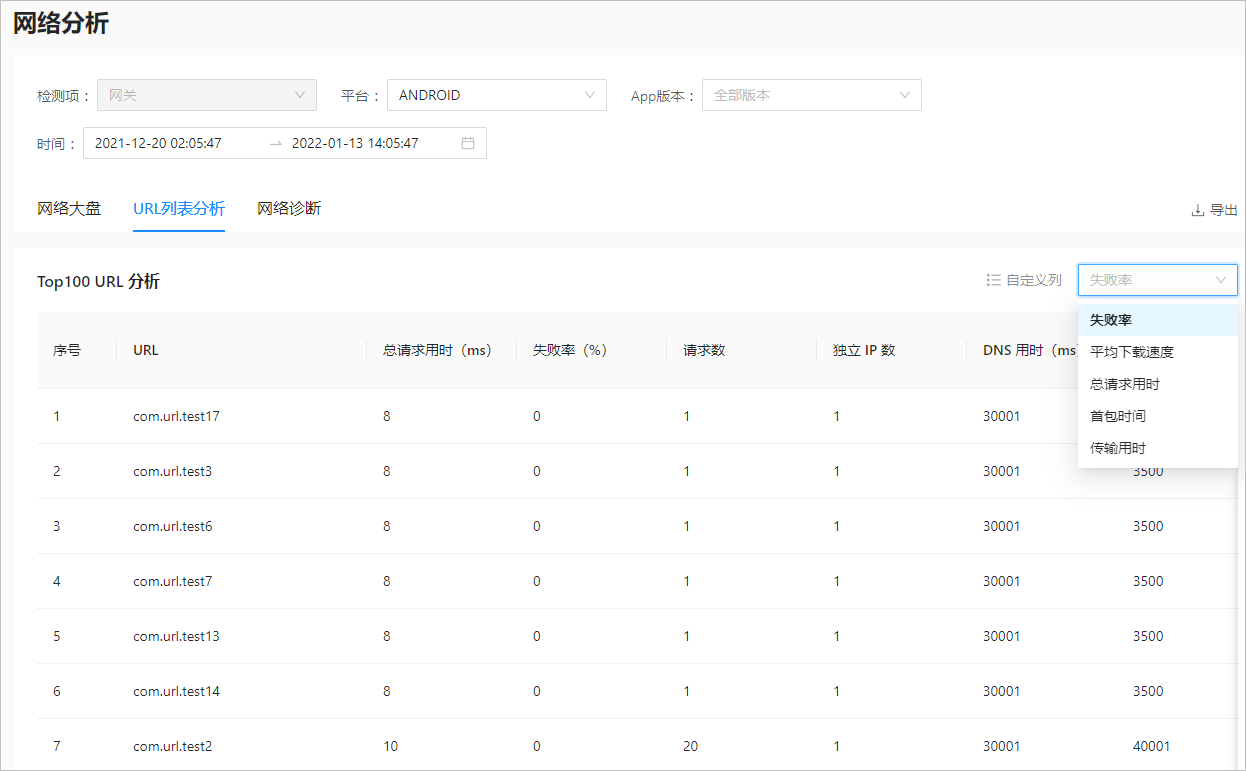The image size is (1246, 771).
Task: Click URL com.url.test7 in the table
Action: pyautogui.click(x=172, y=581)
